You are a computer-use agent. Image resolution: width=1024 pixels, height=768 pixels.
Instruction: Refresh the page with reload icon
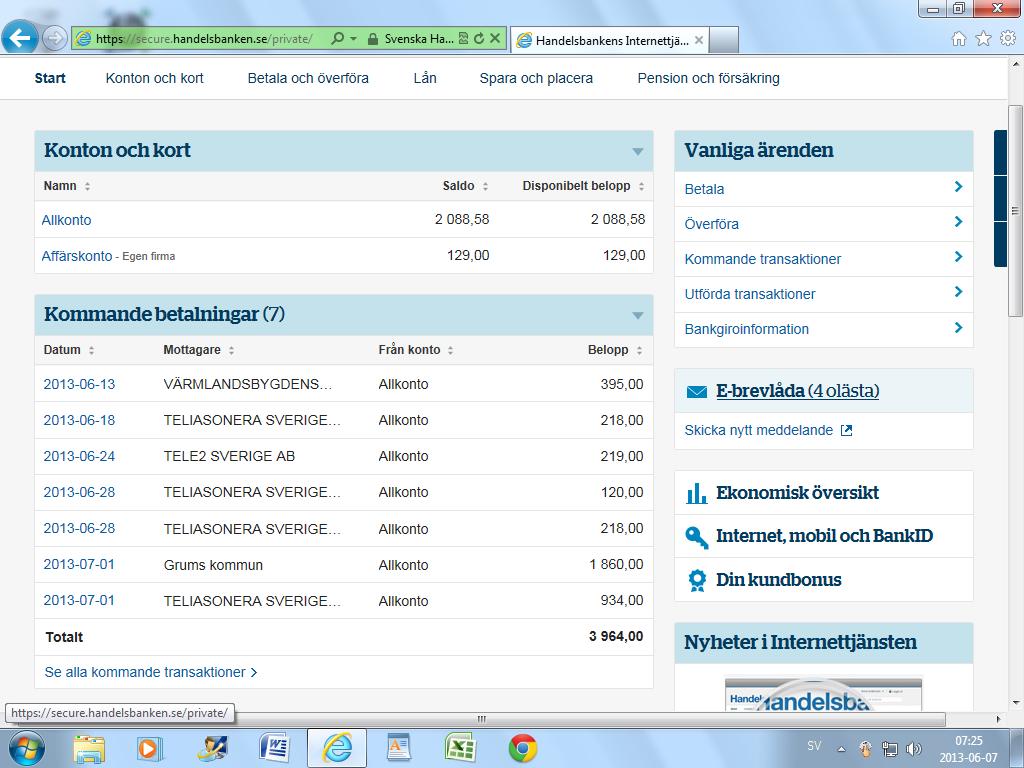(x=479, y=39)
